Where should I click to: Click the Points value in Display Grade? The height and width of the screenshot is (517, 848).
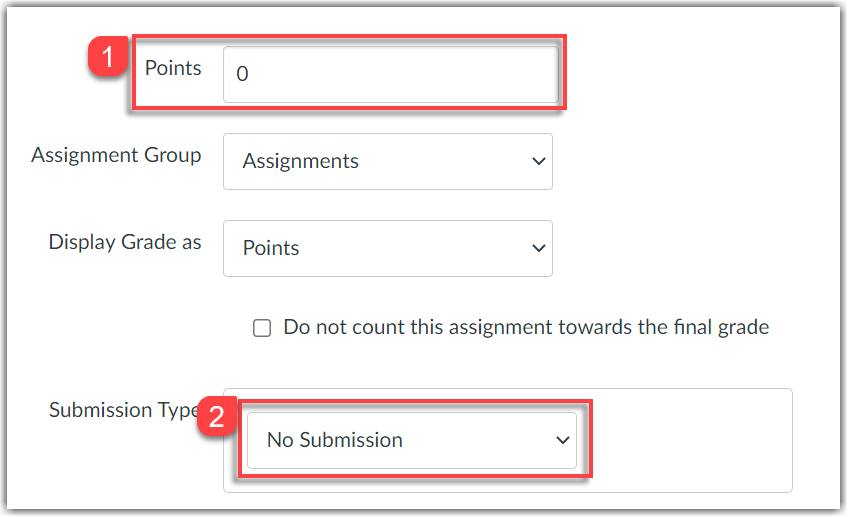271,248
